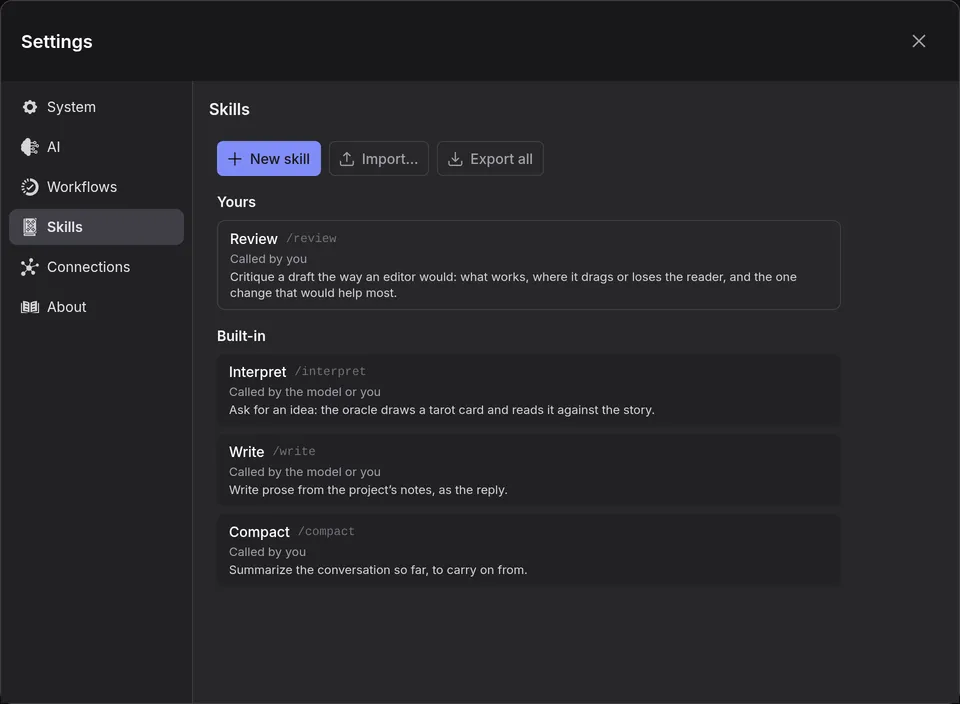Click 'Write prose from the project's notes' text
Image resolution: width=960 pixels, height=704 pixels.
pos(368,490)
